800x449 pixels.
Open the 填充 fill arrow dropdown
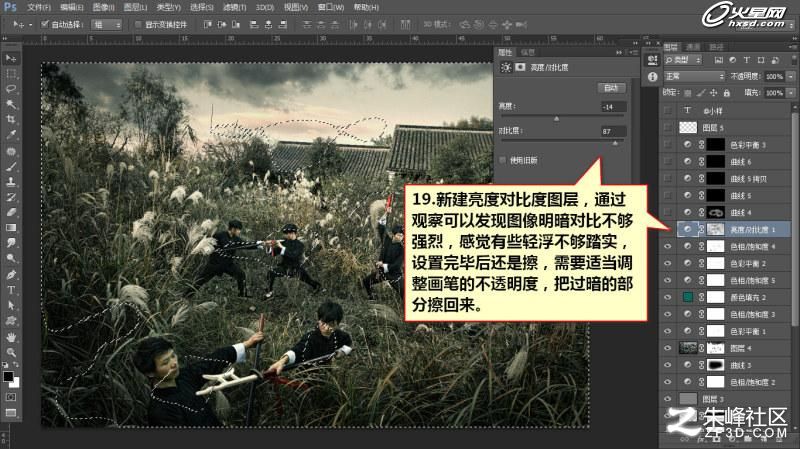tap(791, 93)
